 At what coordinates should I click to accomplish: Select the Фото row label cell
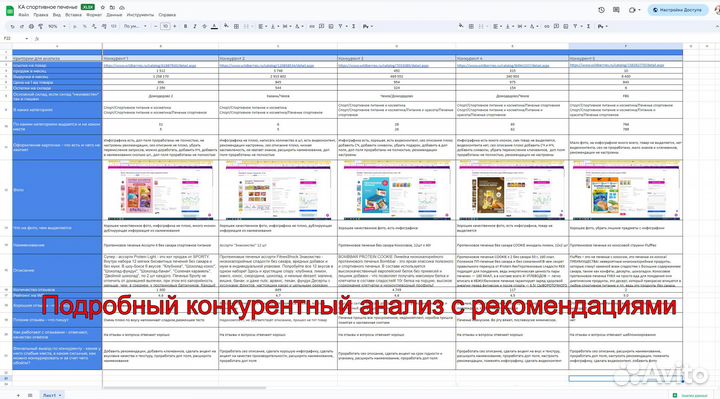(x=57, y=190)
